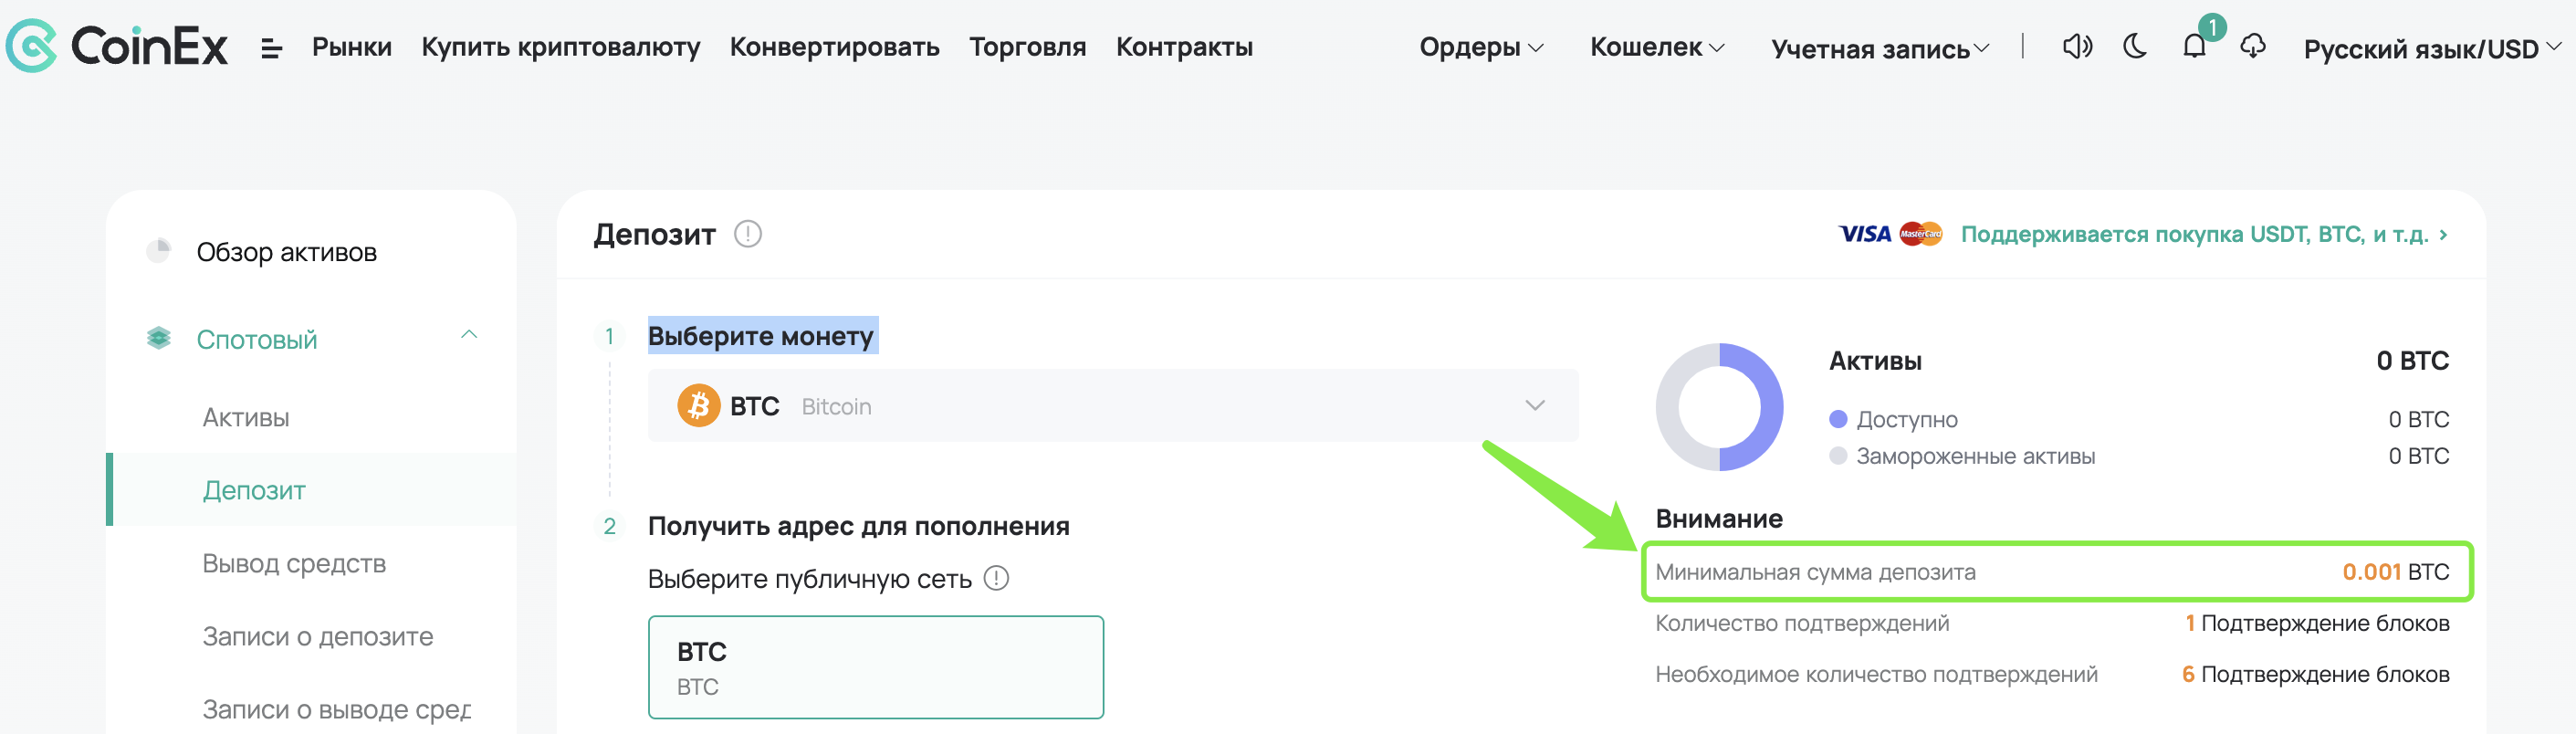
Task: Select the BTC network option
Action: 875,667
